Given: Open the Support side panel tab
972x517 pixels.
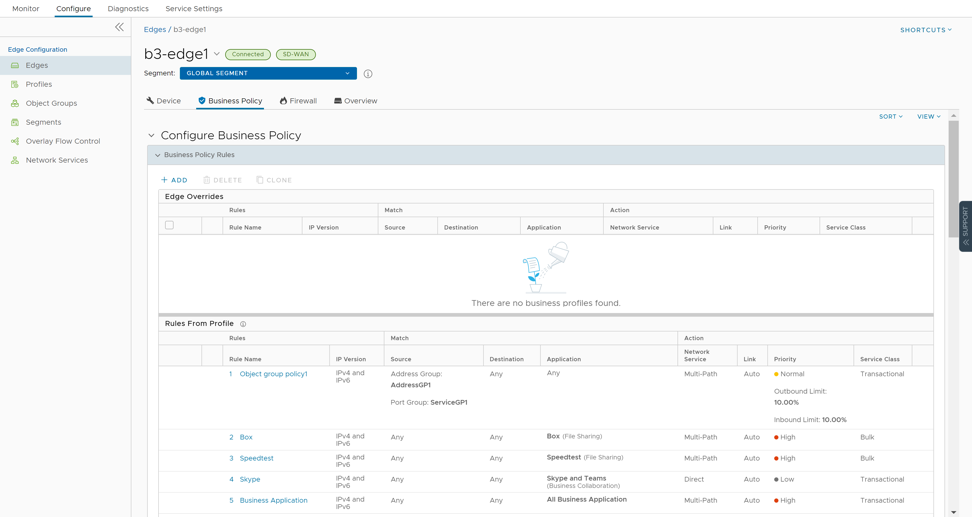Looking at the screenshot, I should [x=965, y=226].
